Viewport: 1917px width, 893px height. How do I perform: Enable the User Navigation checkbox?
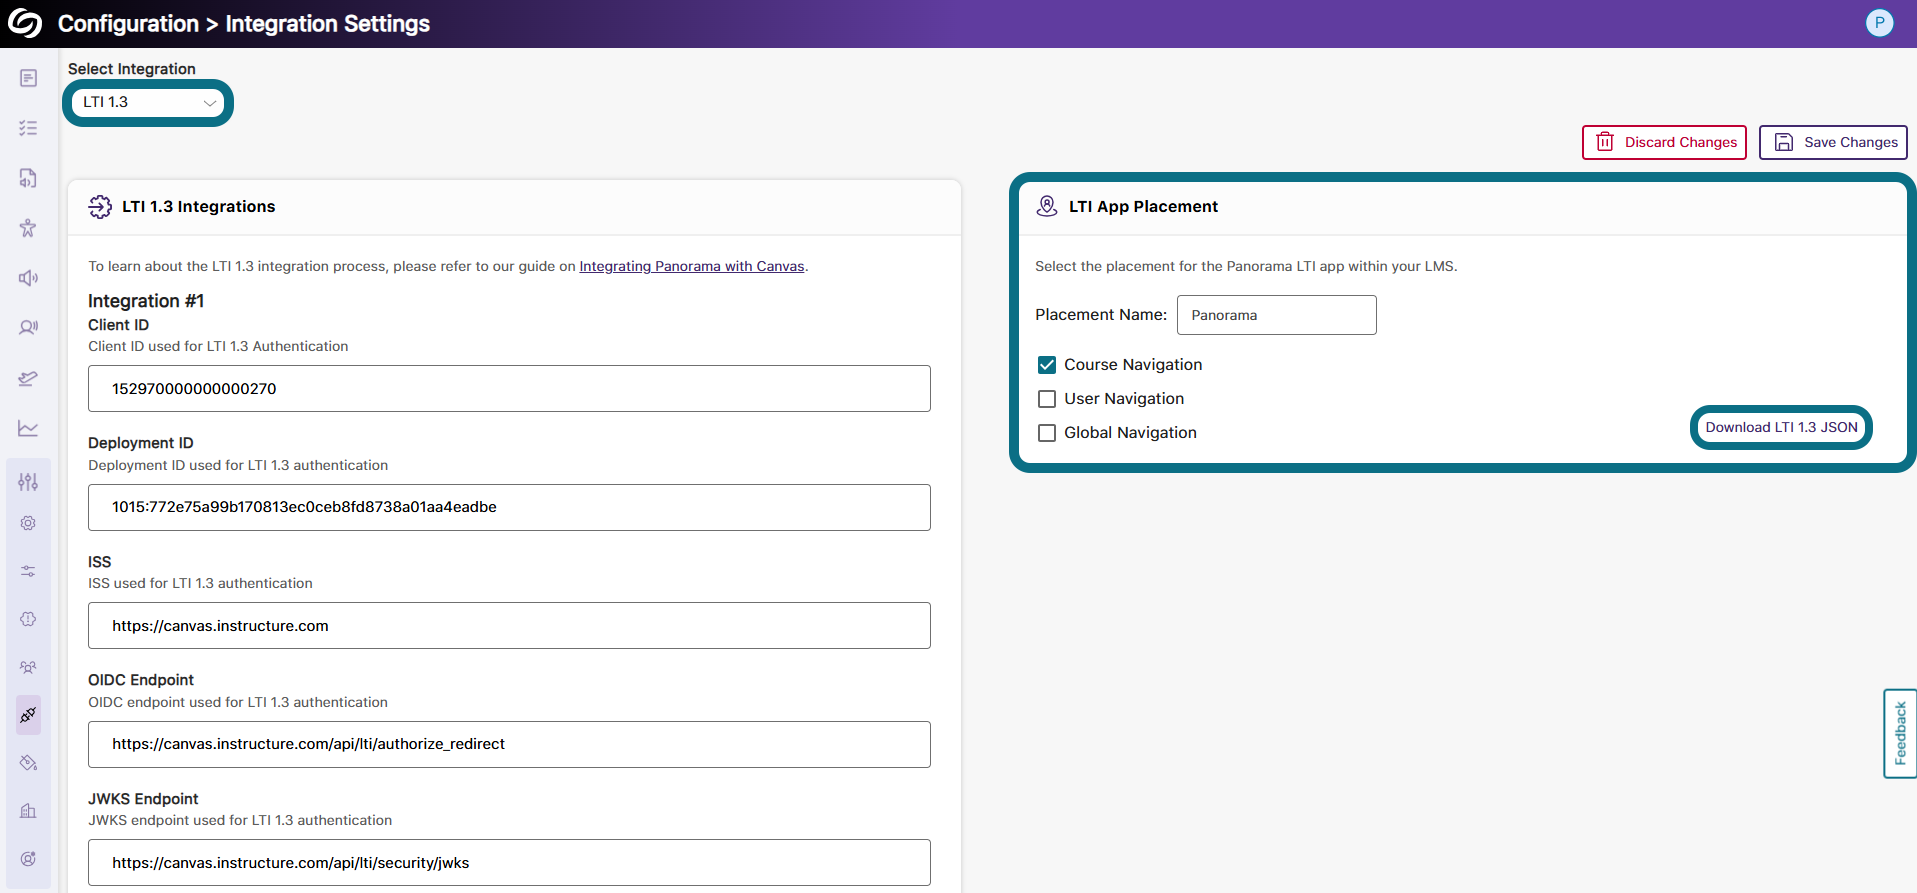tap(1047, 399)
